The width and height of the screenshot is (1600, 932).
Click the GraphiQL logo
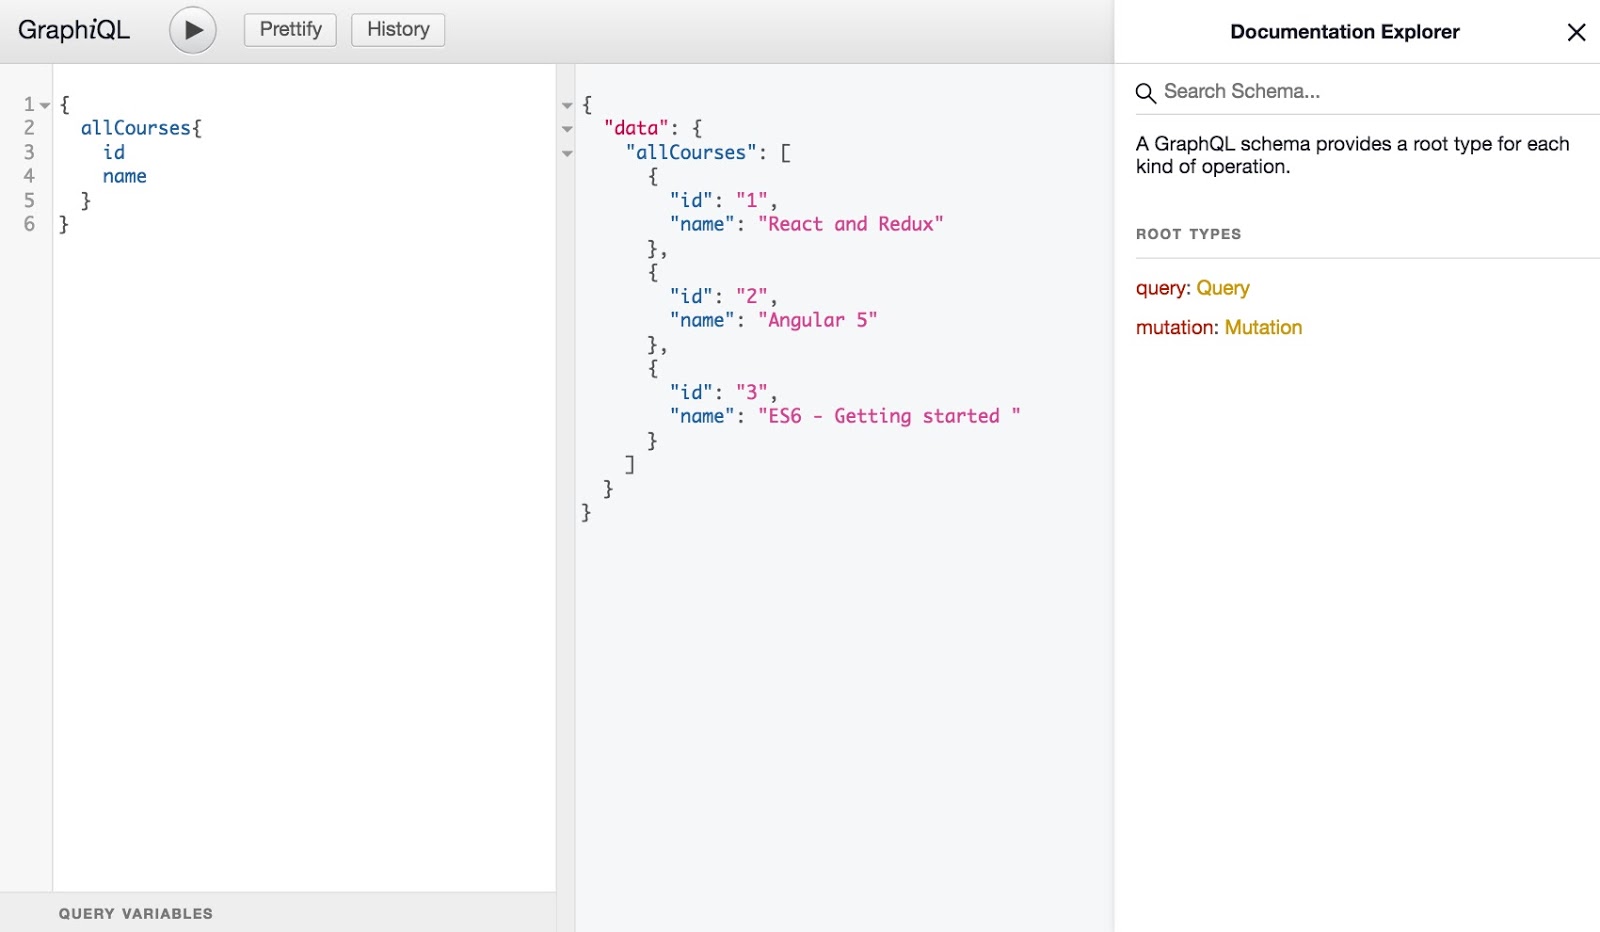point(73,30)
